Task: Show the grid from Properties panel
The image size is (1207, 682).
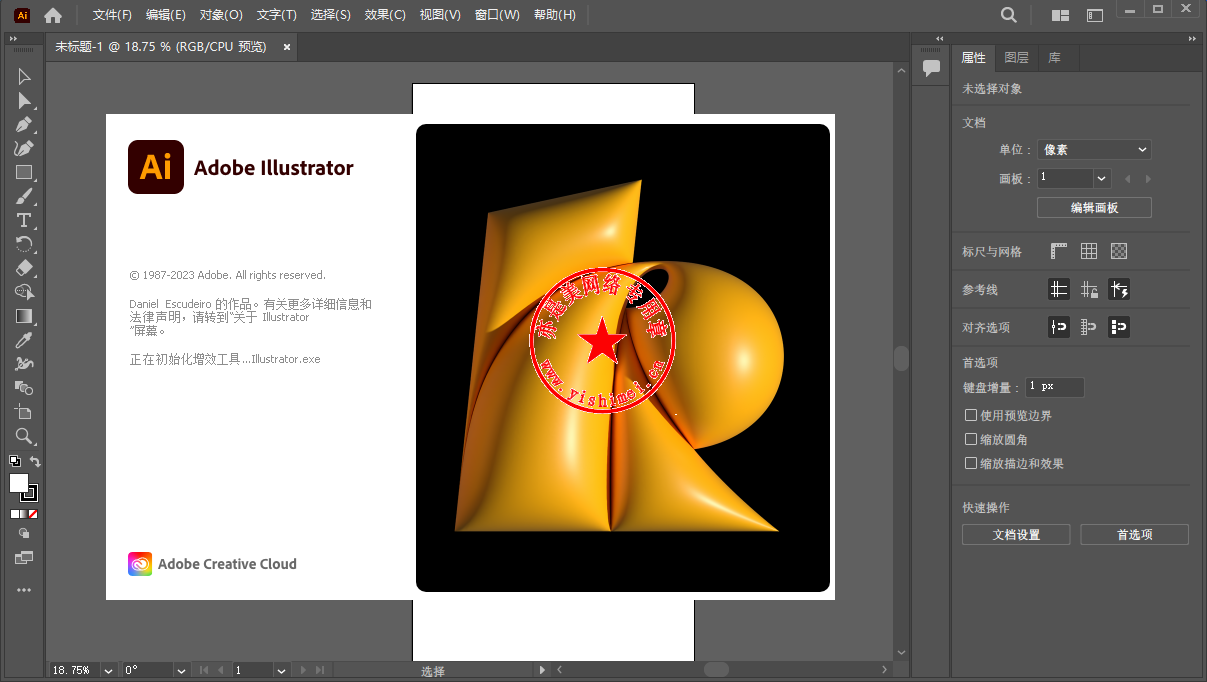Action: pos(1089,252)
